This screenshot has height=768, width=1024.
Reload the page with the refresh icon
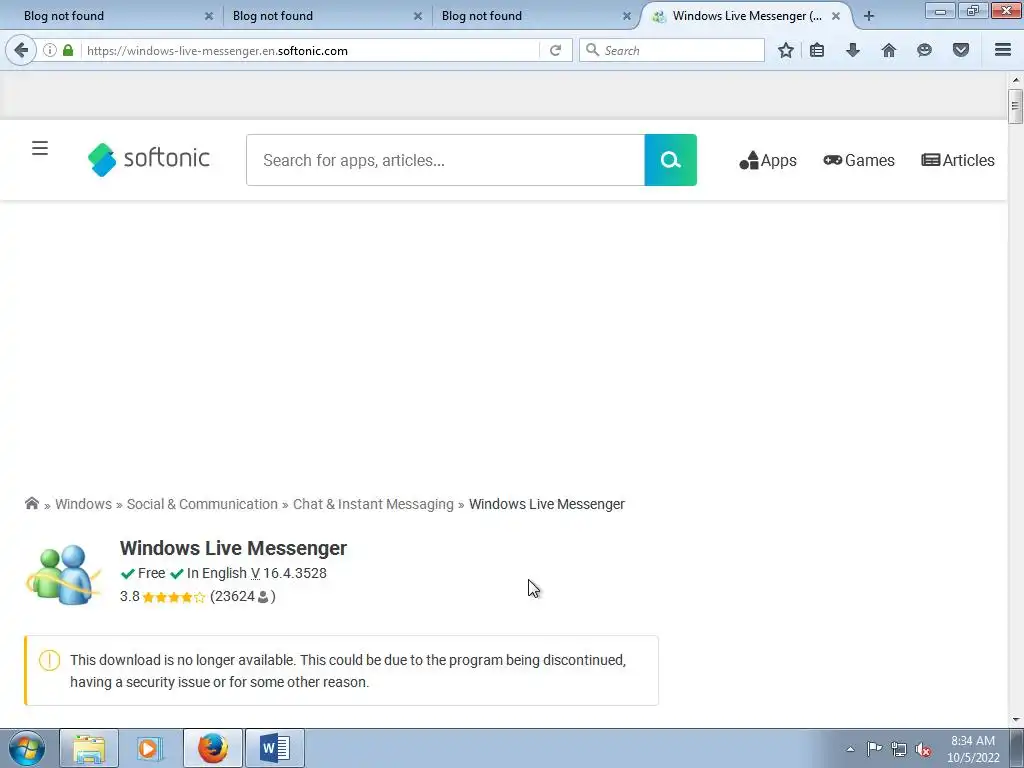pyautogui.click(x=555, y=50)
